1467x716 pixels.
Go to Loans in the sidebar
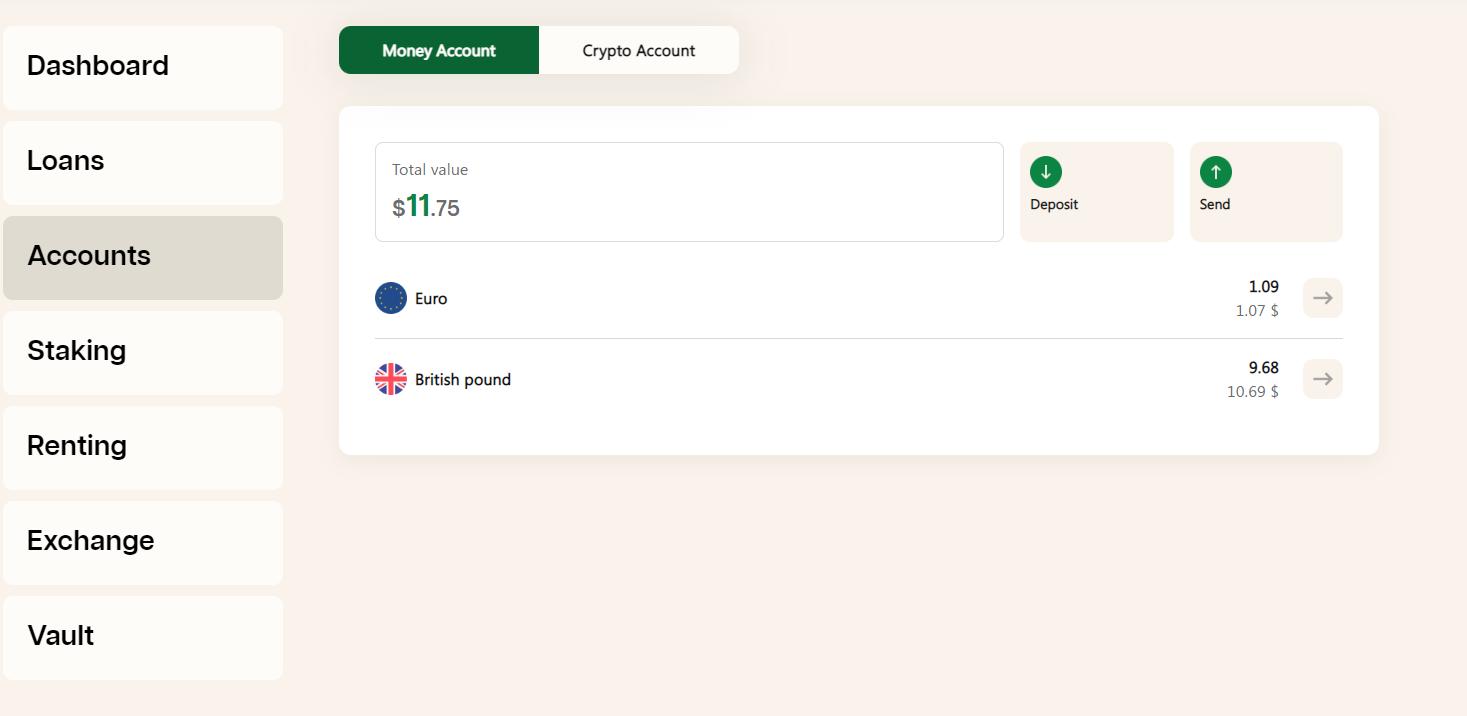click(143, 163)
